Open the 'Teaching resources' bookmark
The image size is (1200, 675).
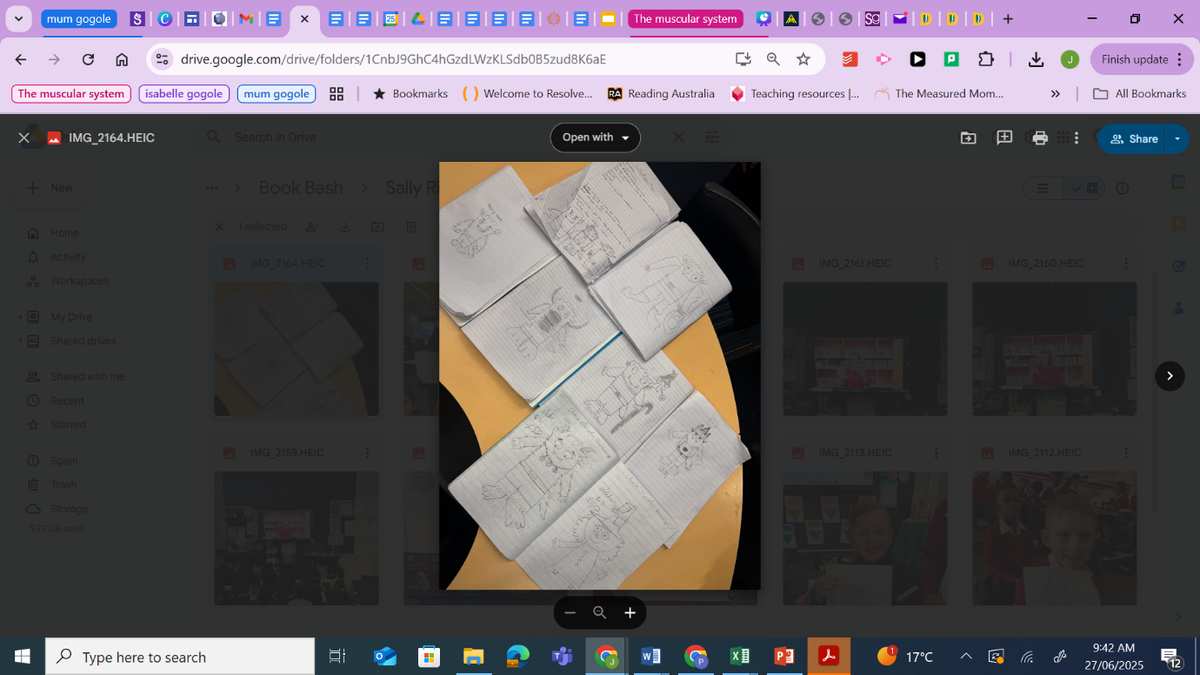pos(795,94)
